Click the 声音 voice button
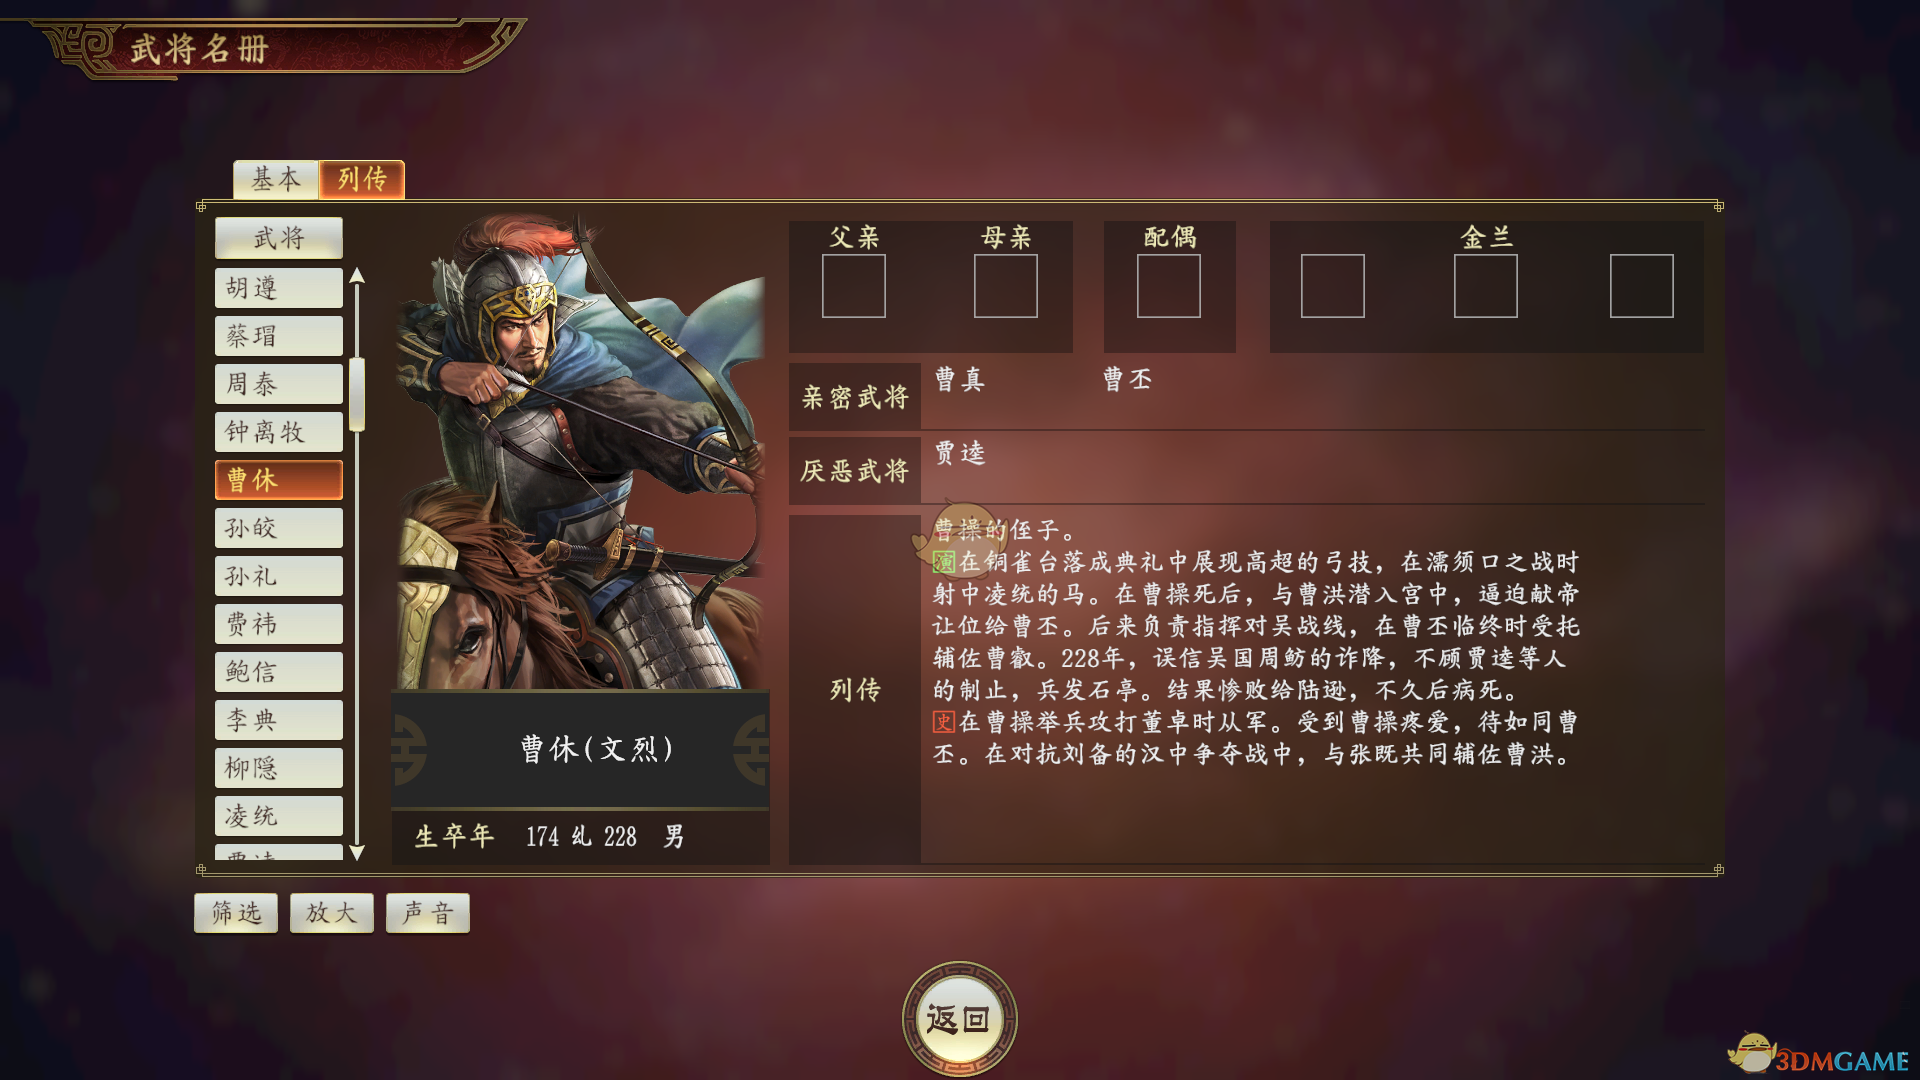Viewport: 1920px width, 1080px height. (428, 913)
